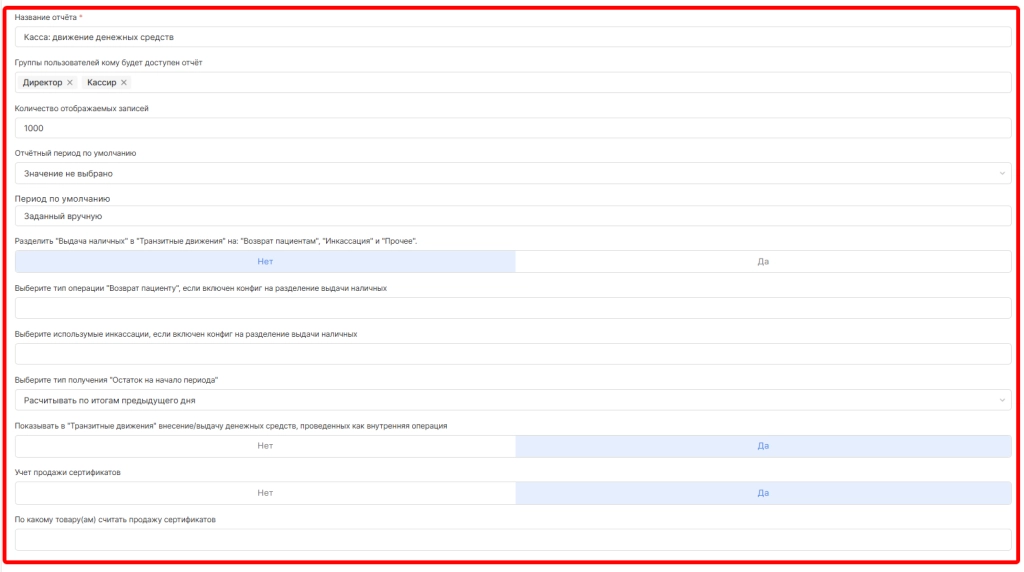
Task: Click the chevron arrow on the balance type dropdown
Action: pos(1002,400)
